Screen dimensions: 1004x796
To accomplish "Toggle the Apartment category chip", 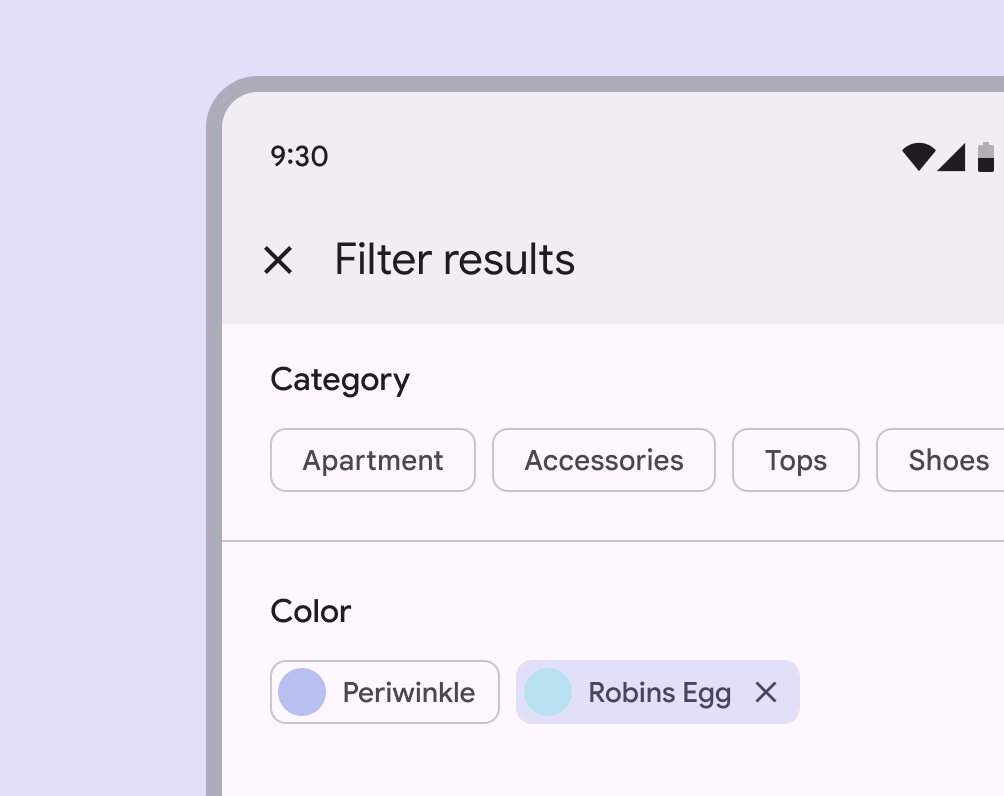I will pos(373,460).
